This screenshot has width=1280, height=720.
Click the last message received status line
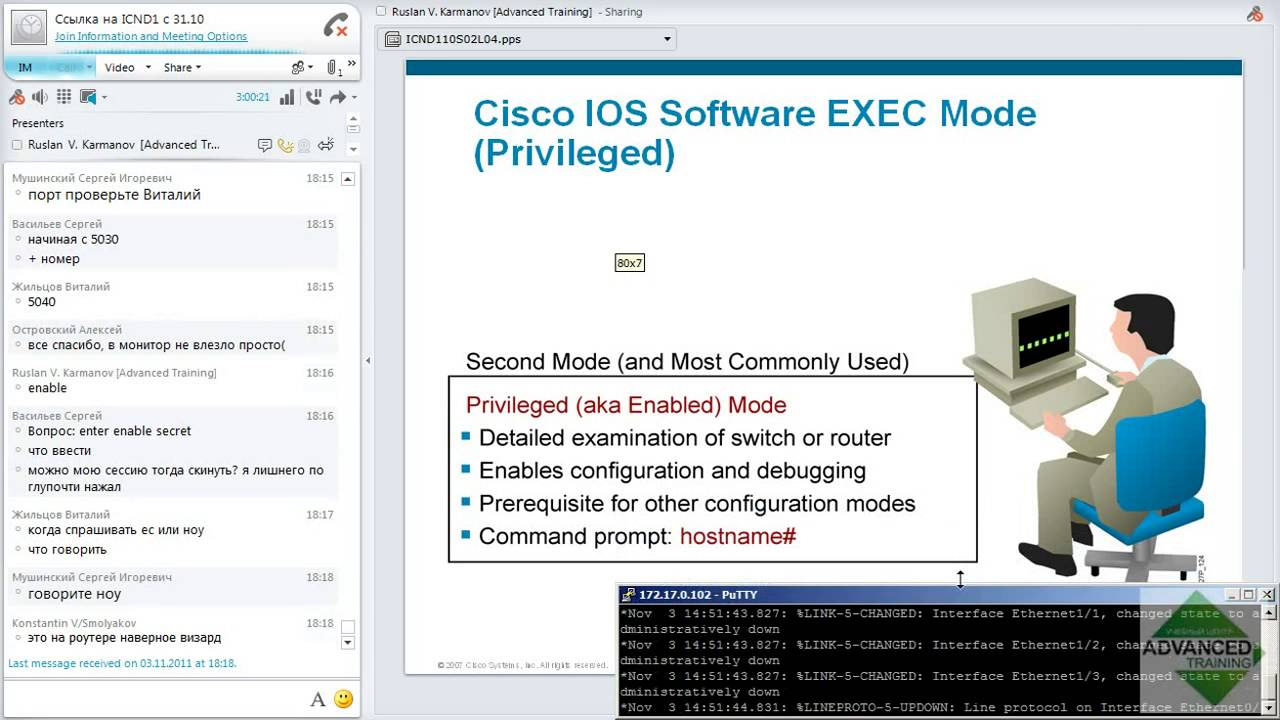(122, 663)
